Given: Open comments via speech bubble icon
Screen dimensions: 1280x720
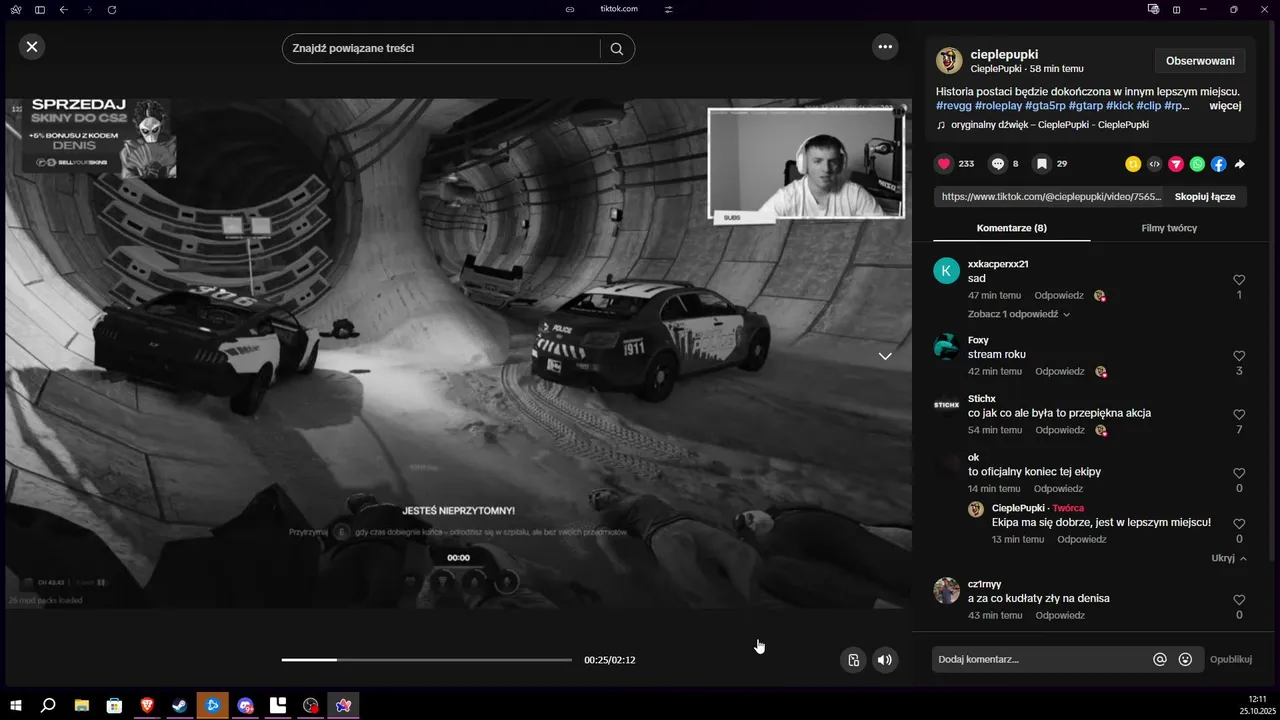Looking at the screenshot, I should [x=998, y=164].
